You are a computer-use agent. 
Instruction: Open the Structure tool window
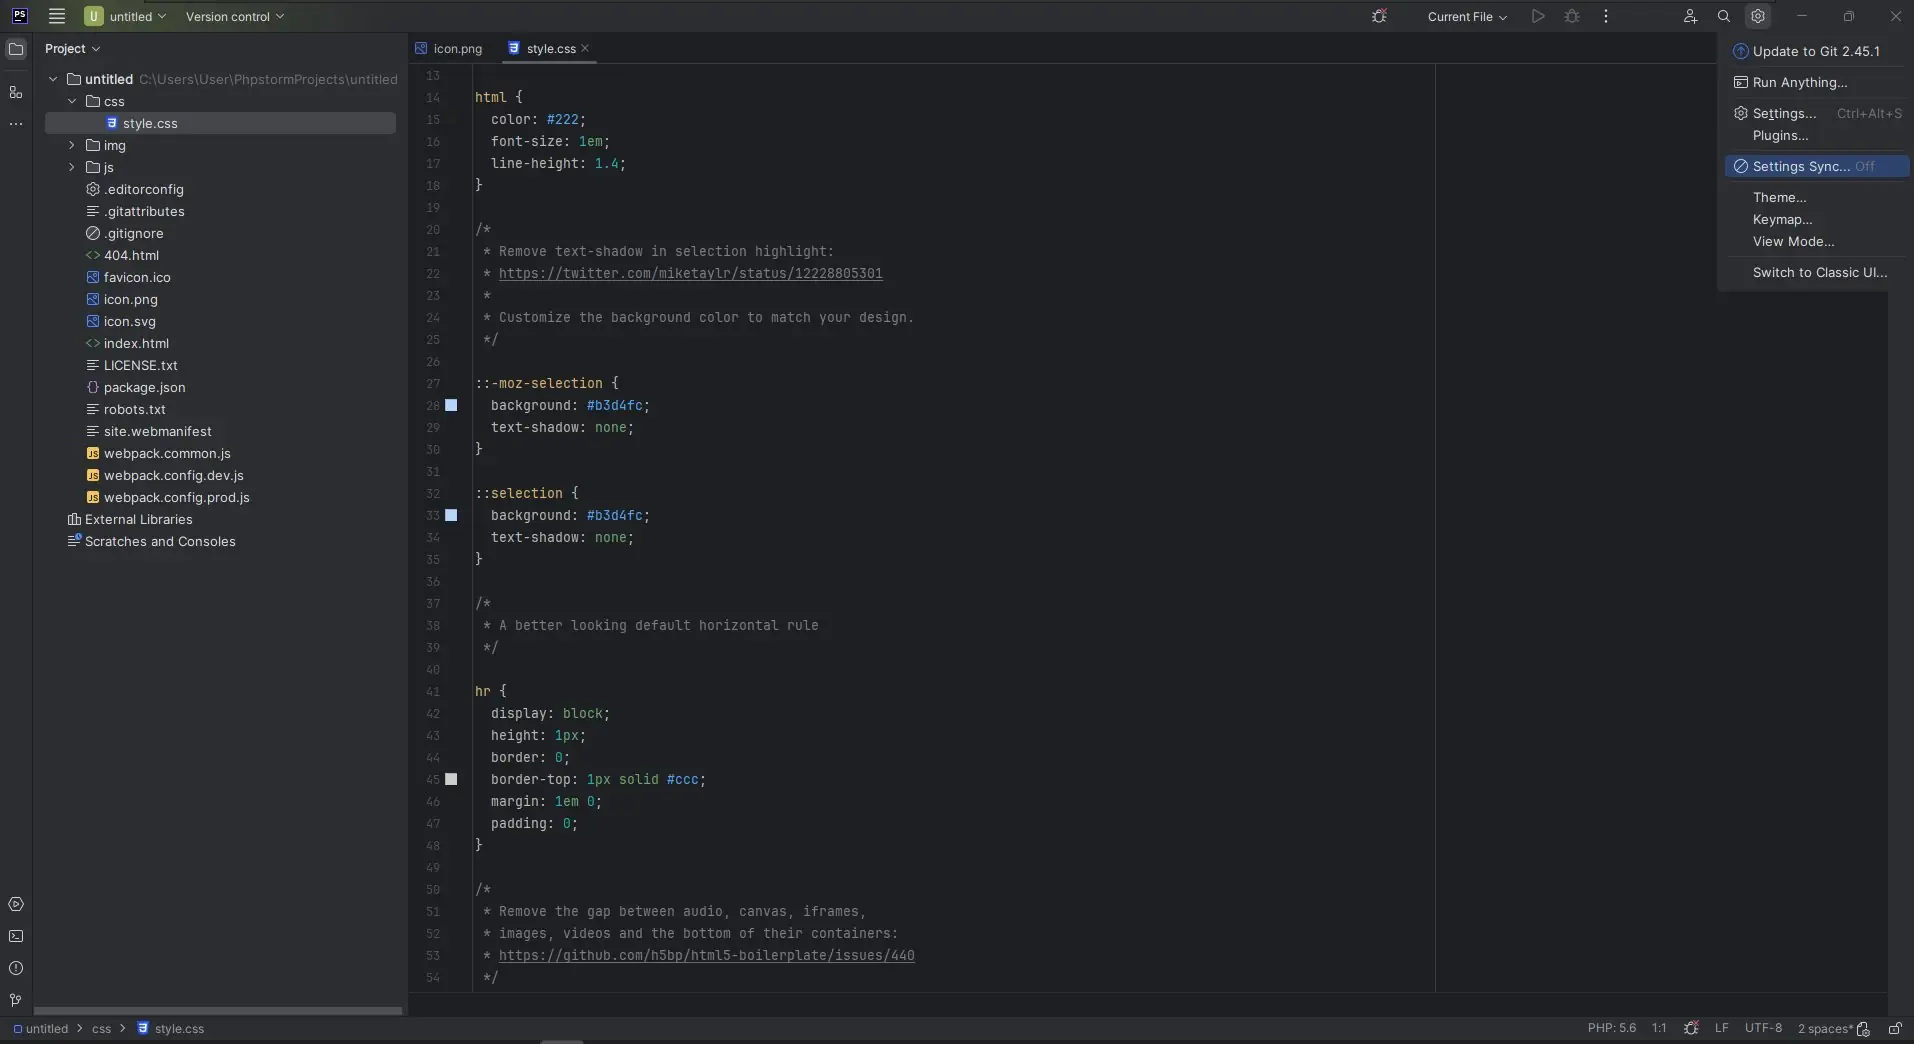[x=16, y=93]
